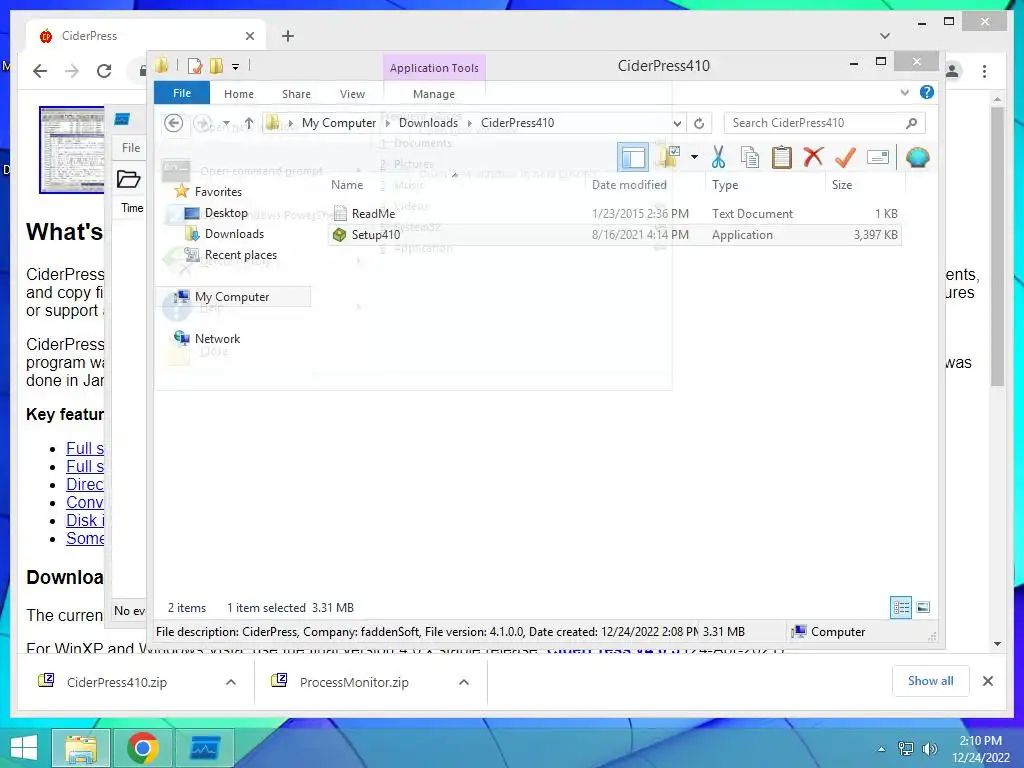1024x768 pixels.
Task: Click the Paste clipboard icon
Action: click(782, 157)
